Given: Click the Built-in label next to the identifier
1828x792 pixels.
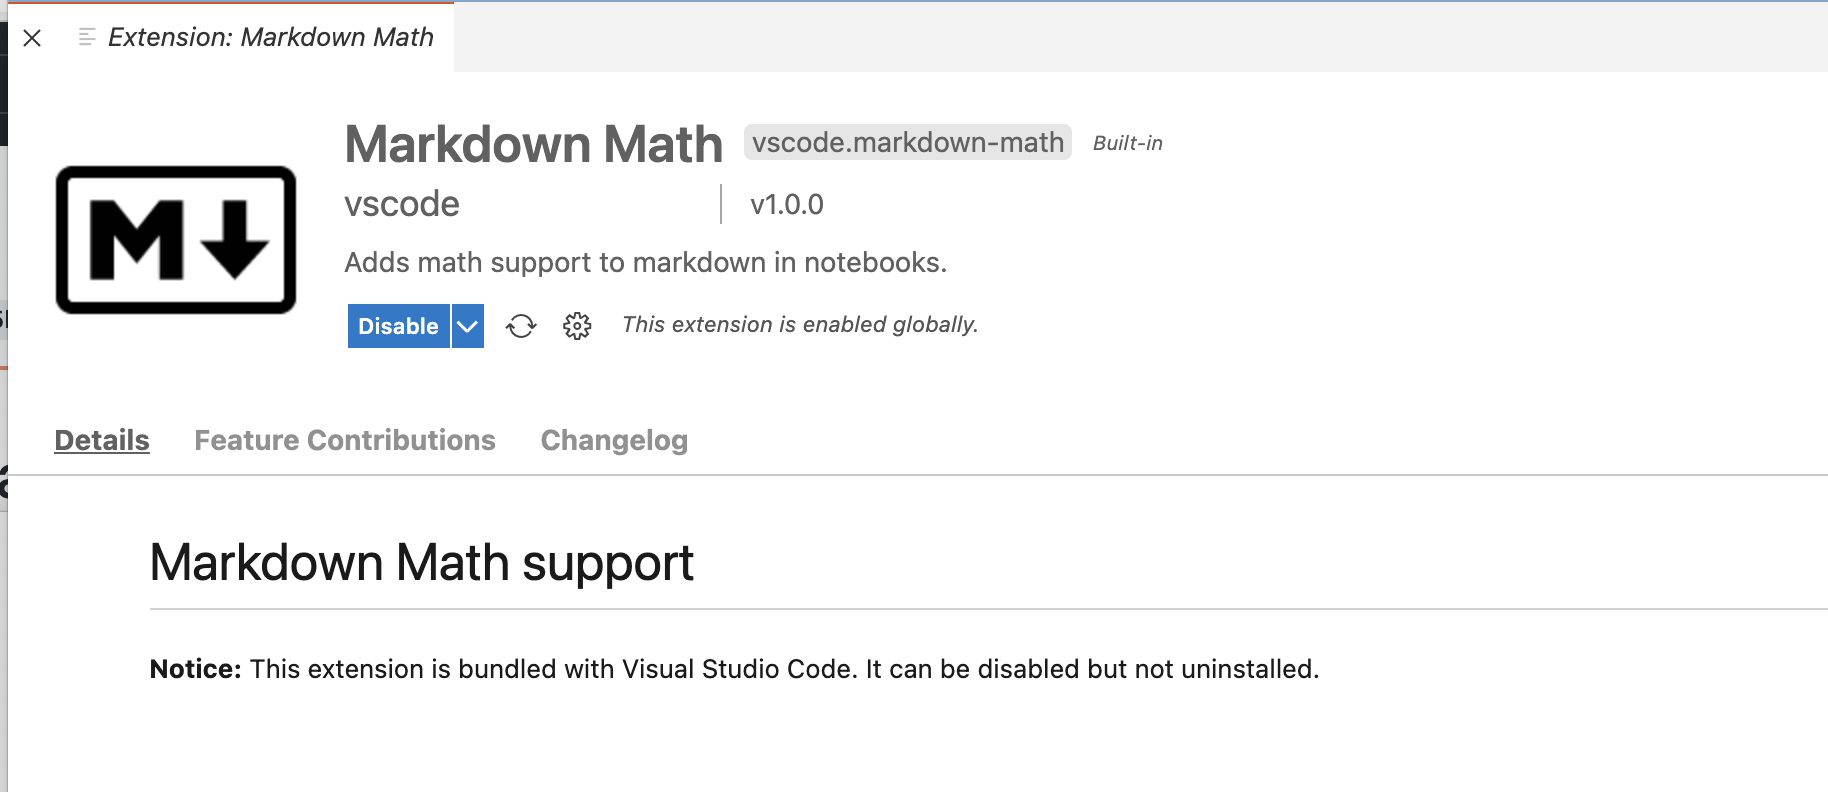Looking at the screenshot, I should [1127, 143].
